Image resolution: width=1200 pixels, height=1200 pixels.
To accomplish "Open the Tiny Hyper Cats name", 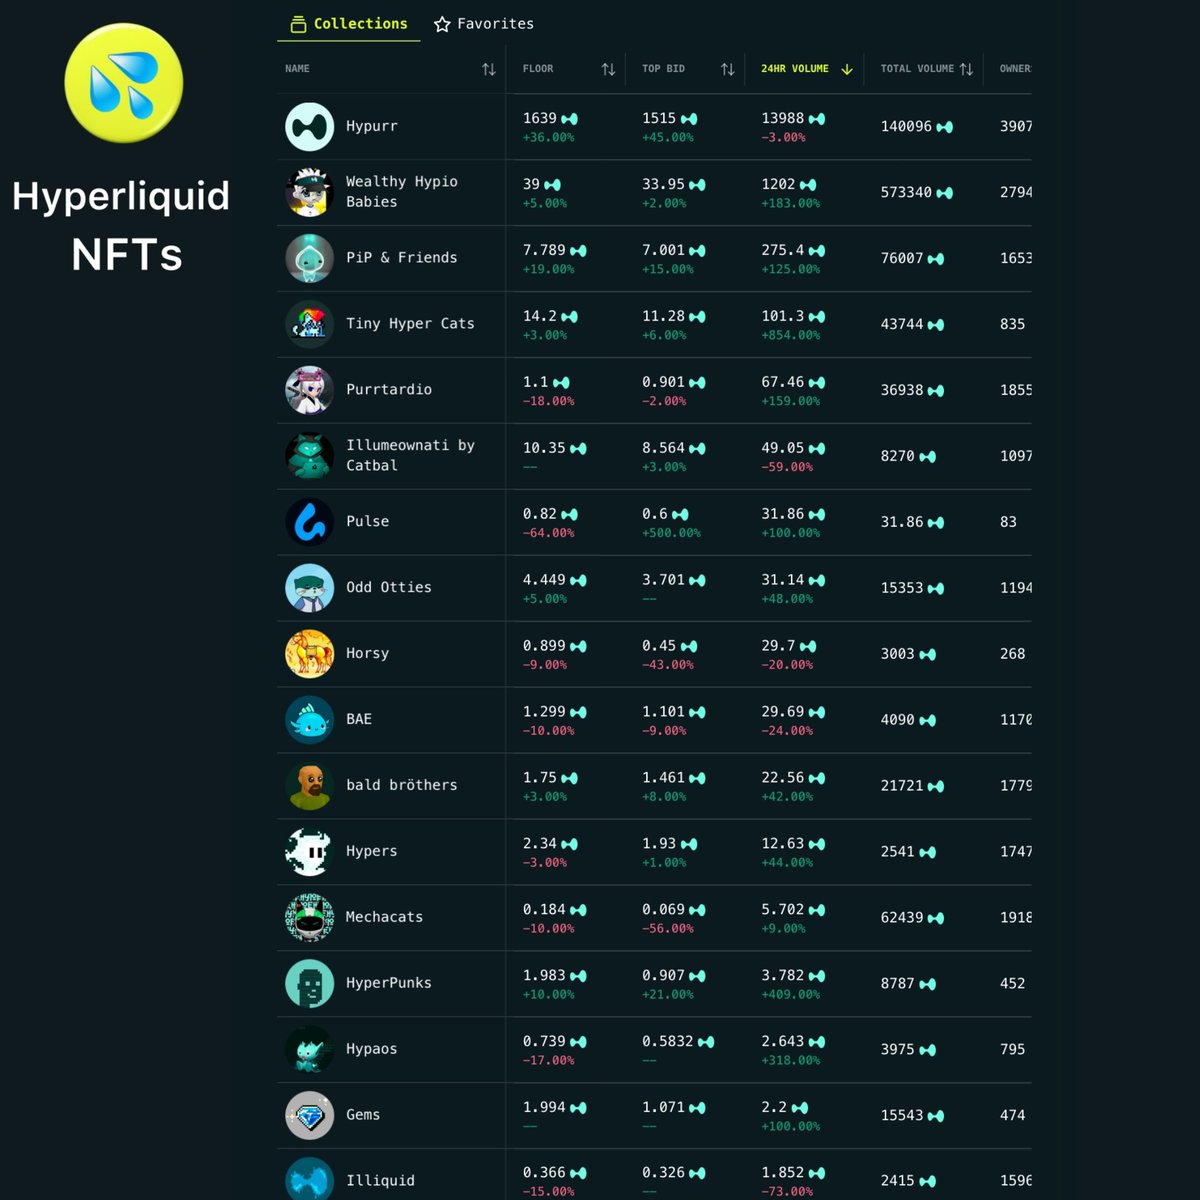I will pos(410,324).
